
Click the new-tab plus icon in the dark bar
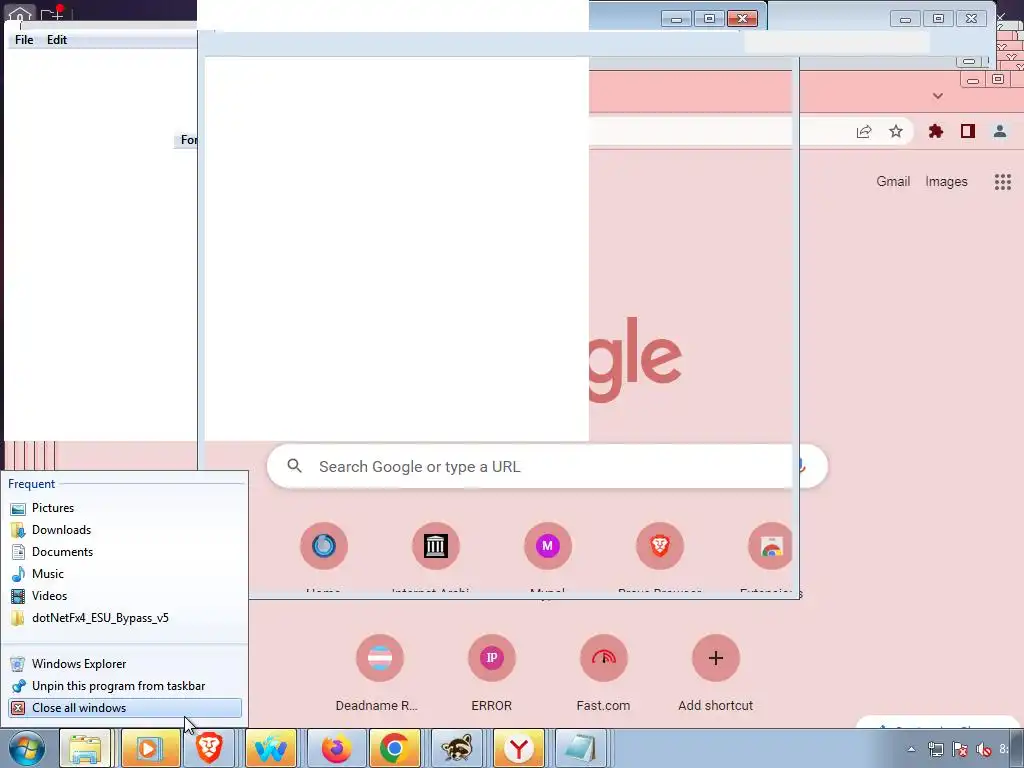(52, 13)
